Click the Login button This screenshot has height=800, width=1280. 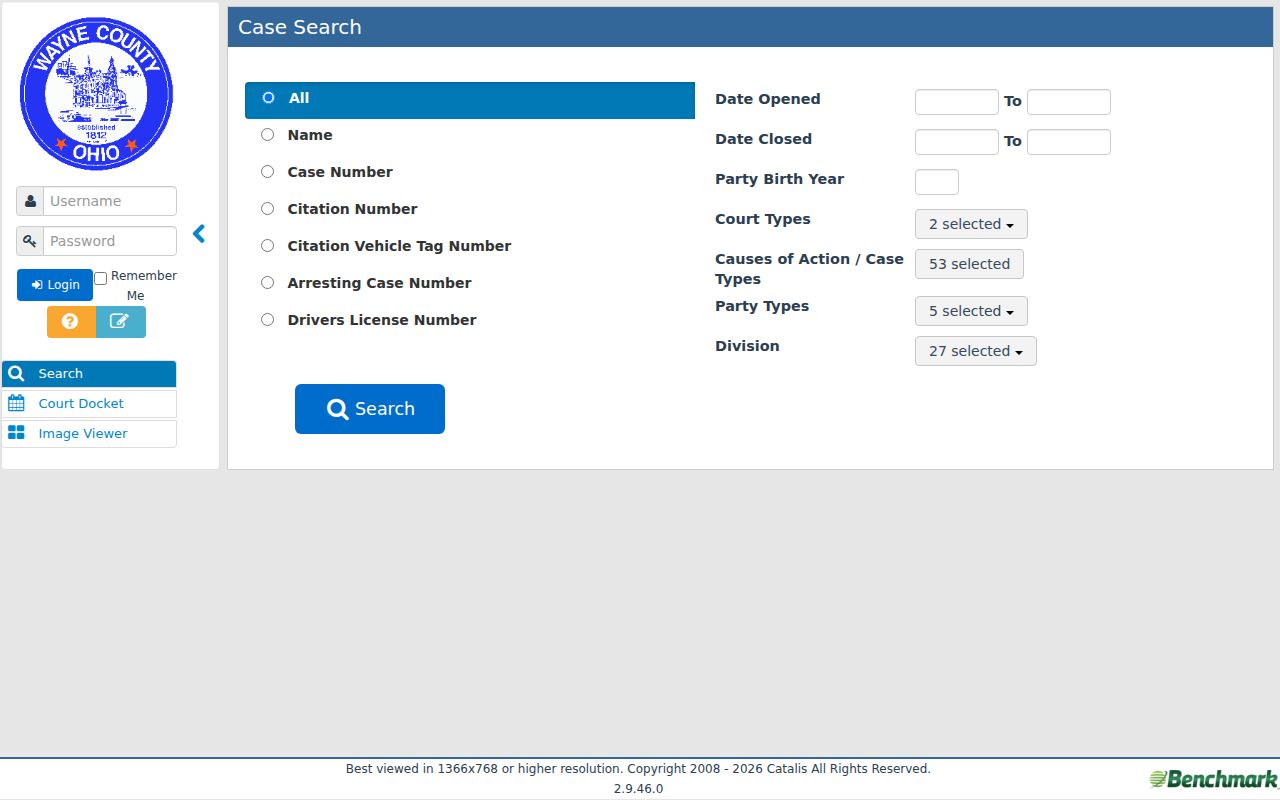tap(55, 285)
